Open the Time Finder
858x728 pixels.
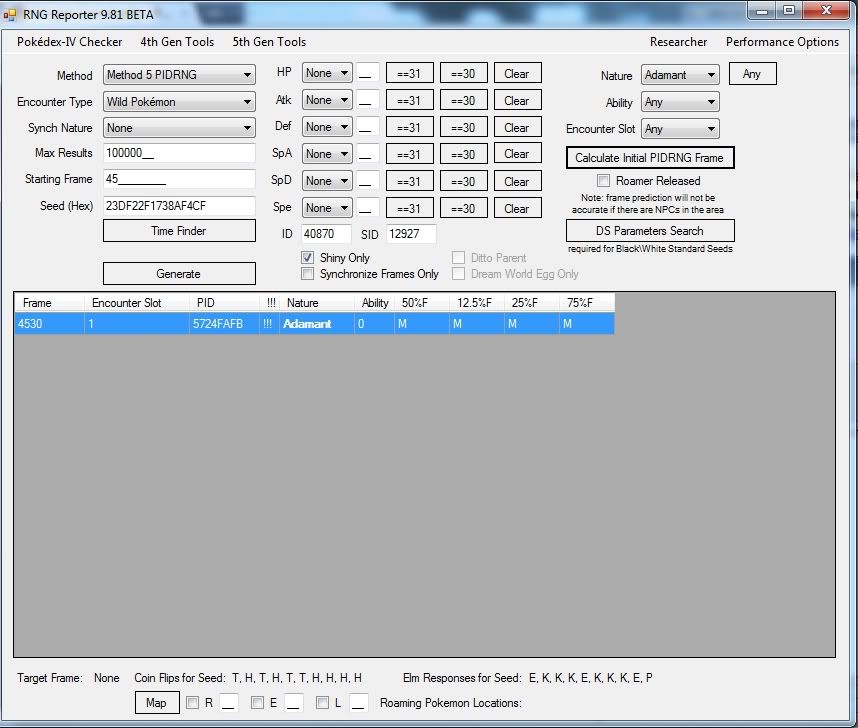click(179, 231)
